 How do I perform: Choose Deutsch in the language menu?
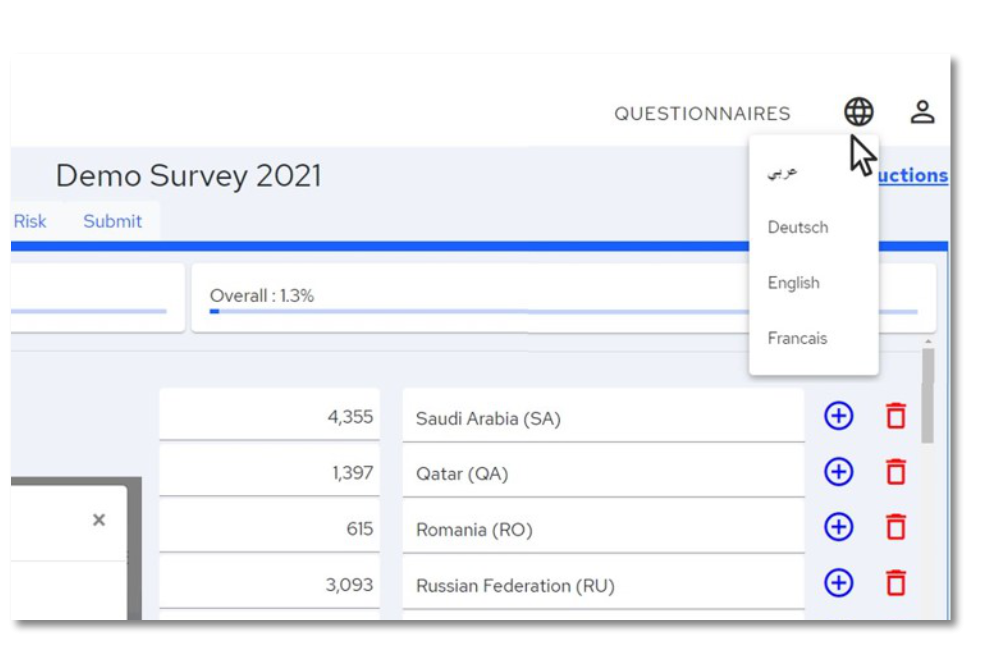click(798, 227)
